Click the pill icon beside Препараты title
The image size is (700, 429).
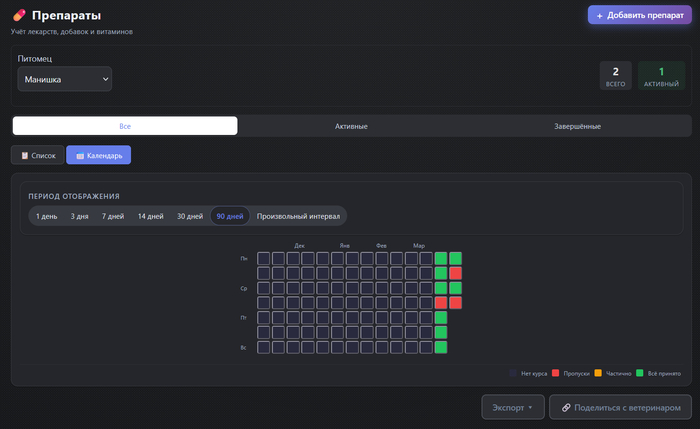click(18, 15)
